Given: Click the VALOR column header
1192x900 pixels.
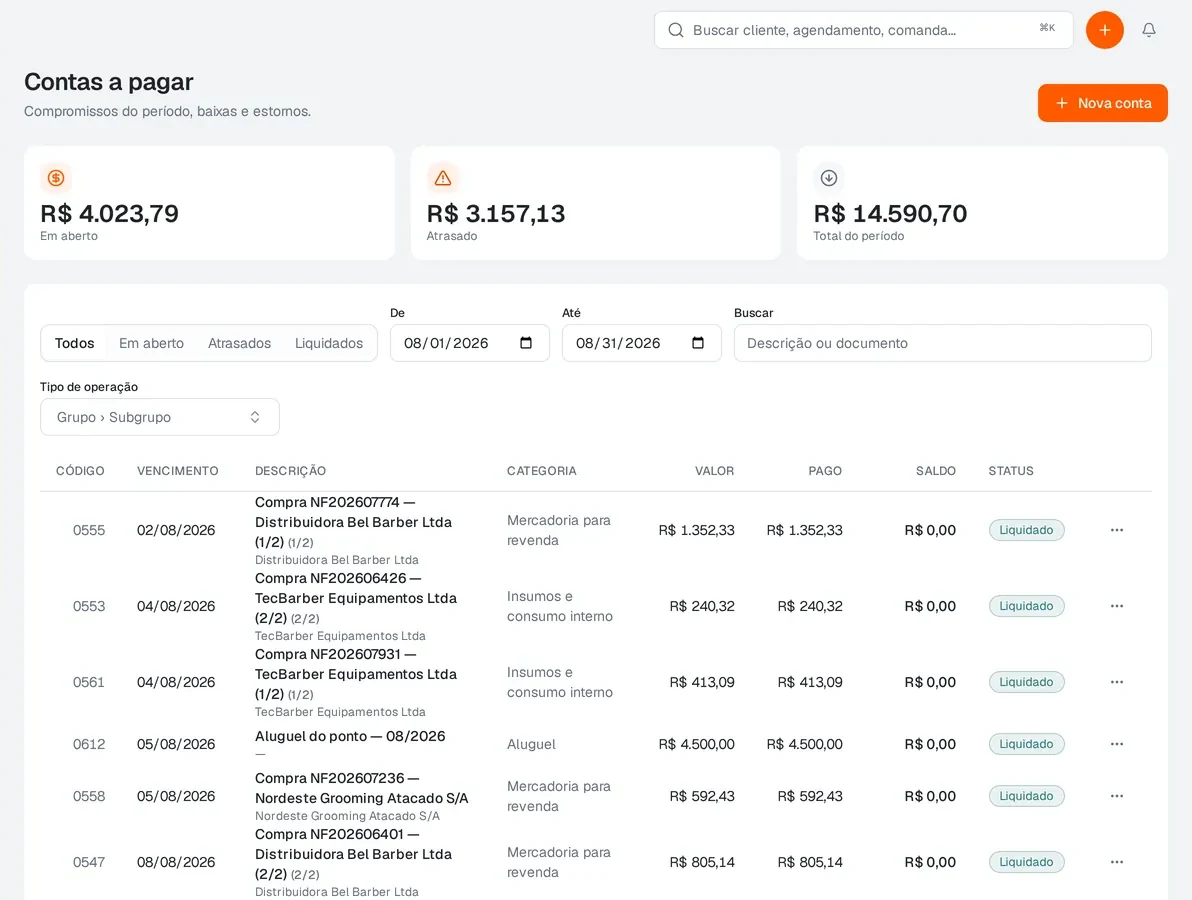Looking at the screenshot, I should 715,471.
